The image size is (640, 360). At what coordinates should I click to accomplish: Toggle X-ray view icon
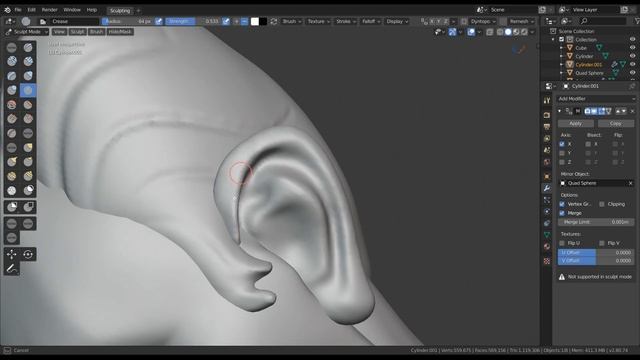(x=489, y=32)
